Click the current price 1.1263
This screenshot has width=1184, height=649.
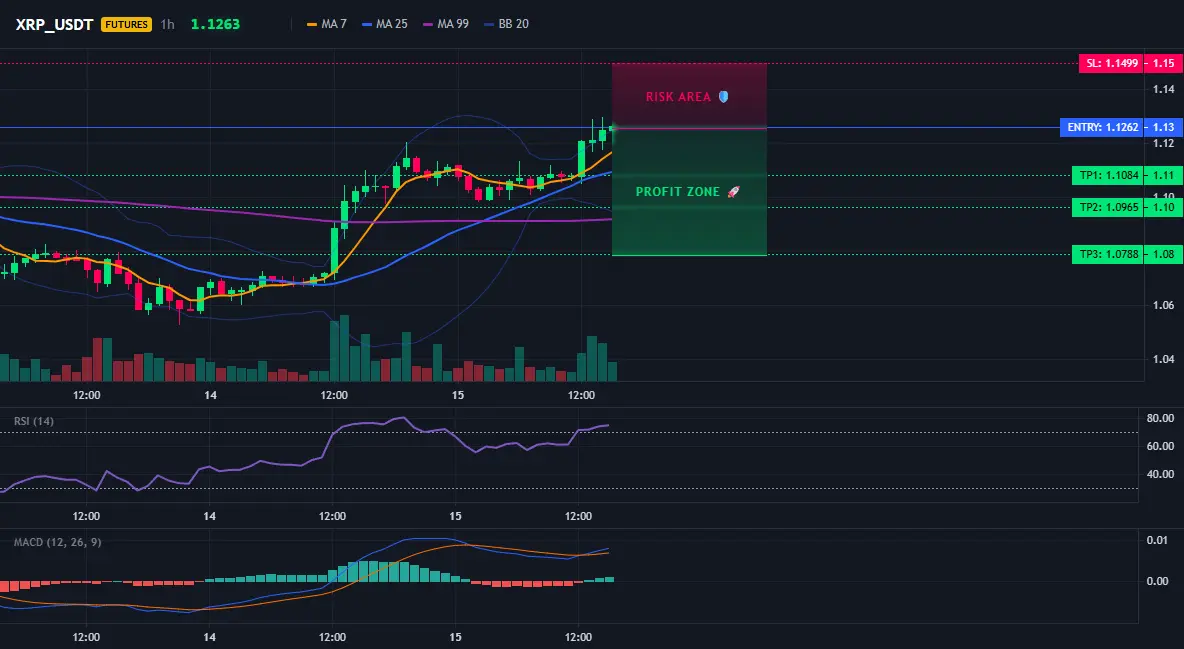[x=215, y=24]
